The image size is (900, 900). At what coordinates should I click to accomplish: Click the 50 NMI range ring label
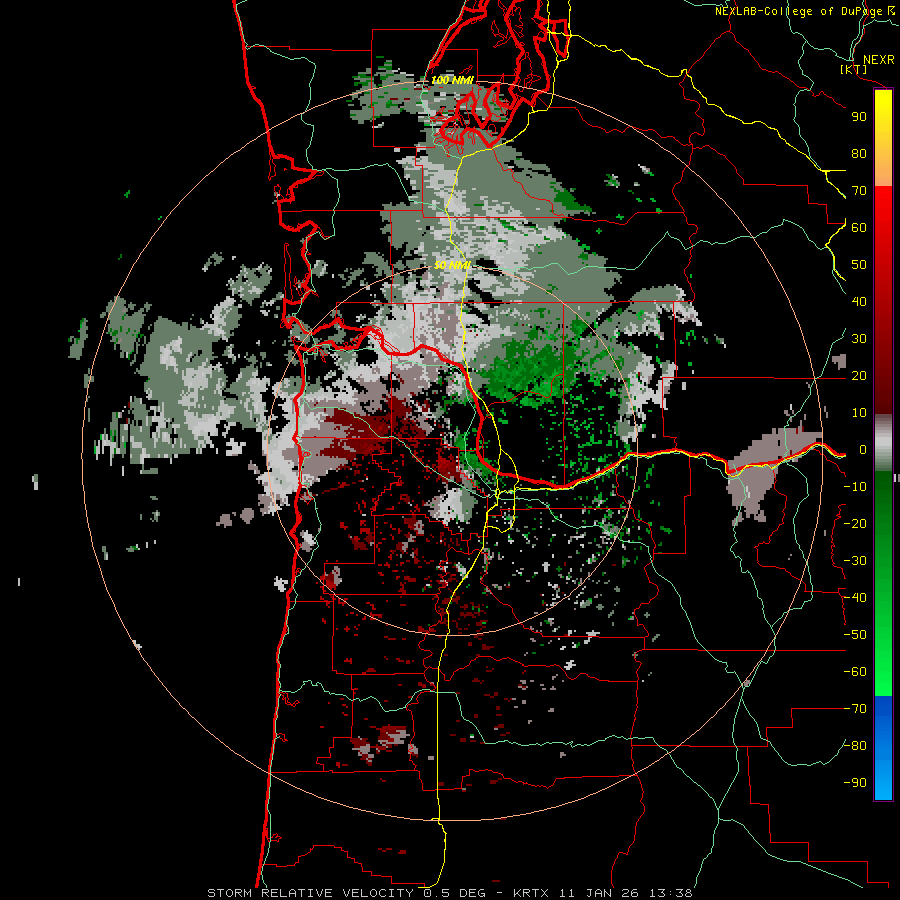click(452, 265)
